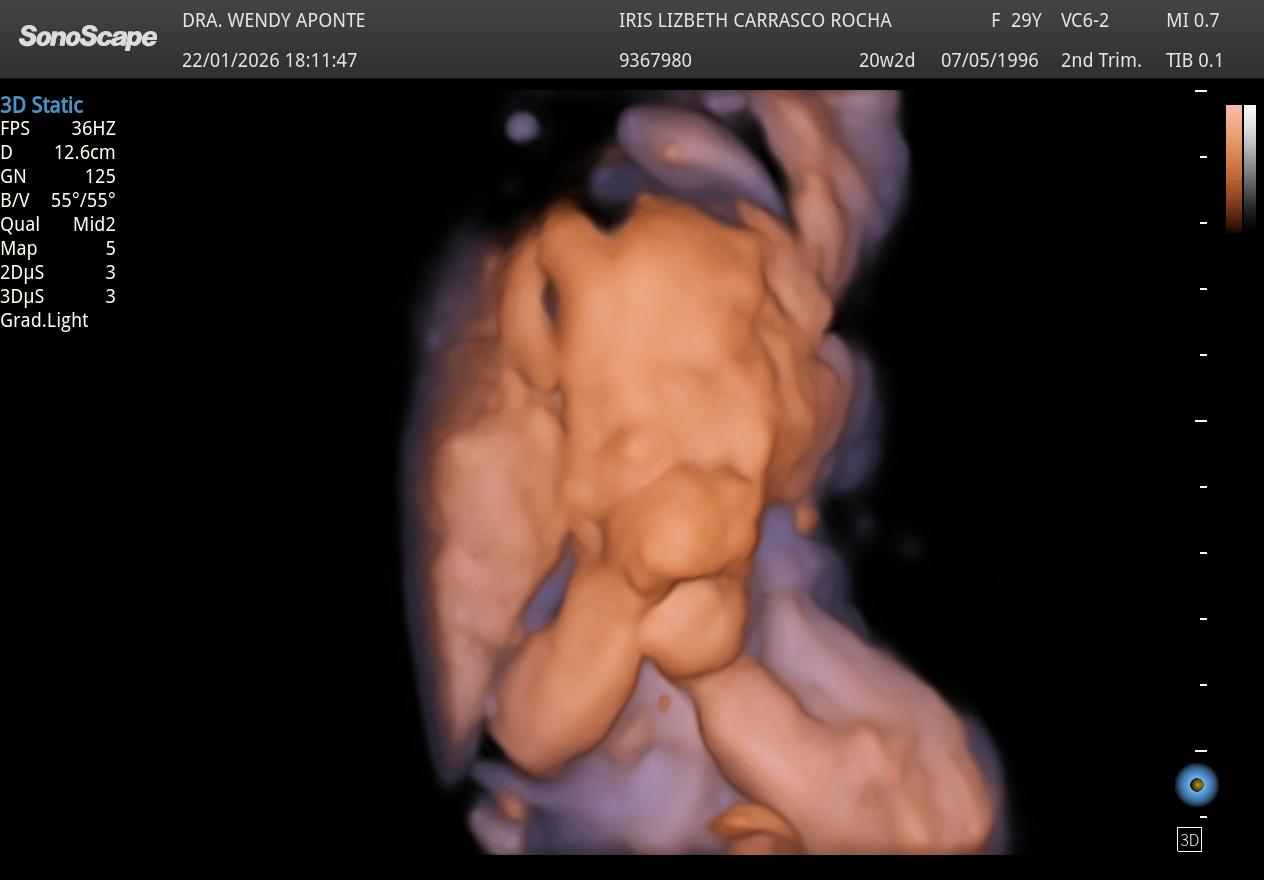Image resolution: width=1264 pixels, height=880 pixels.
Task: Click the FPS 36HZ frame rate readout
Action: click(58, 128)
